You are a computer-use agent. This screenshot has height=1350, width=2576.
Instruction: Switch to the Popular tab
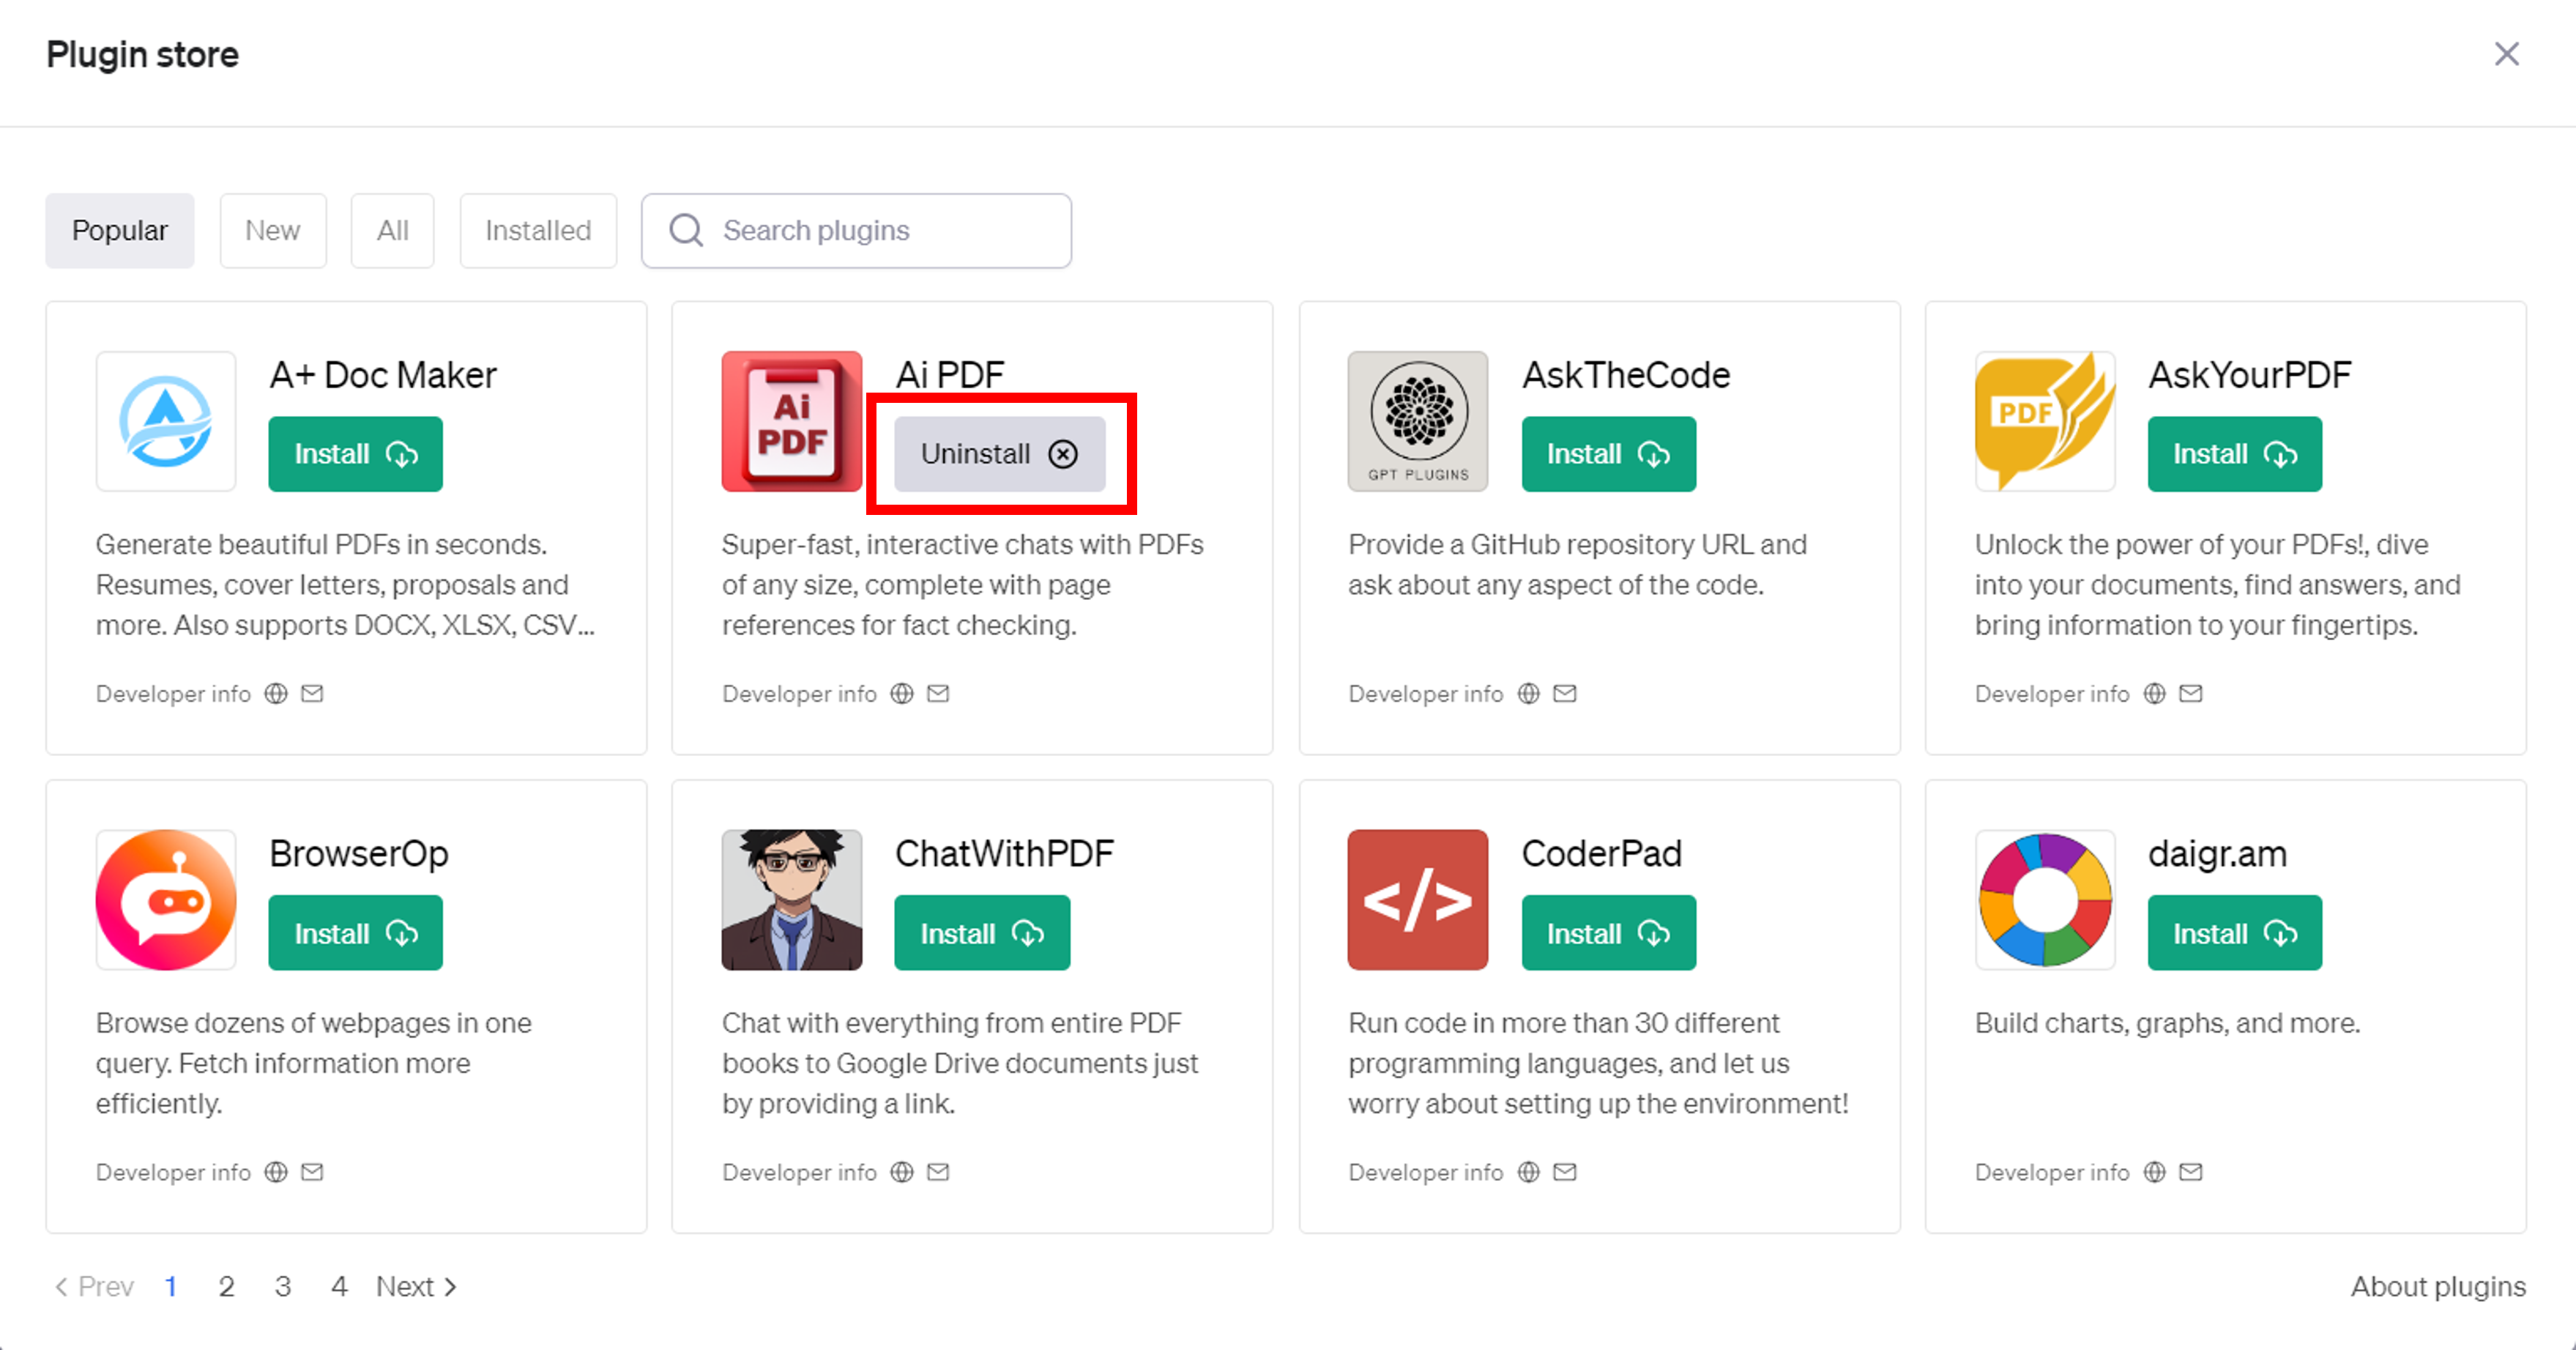click(120, 231)
